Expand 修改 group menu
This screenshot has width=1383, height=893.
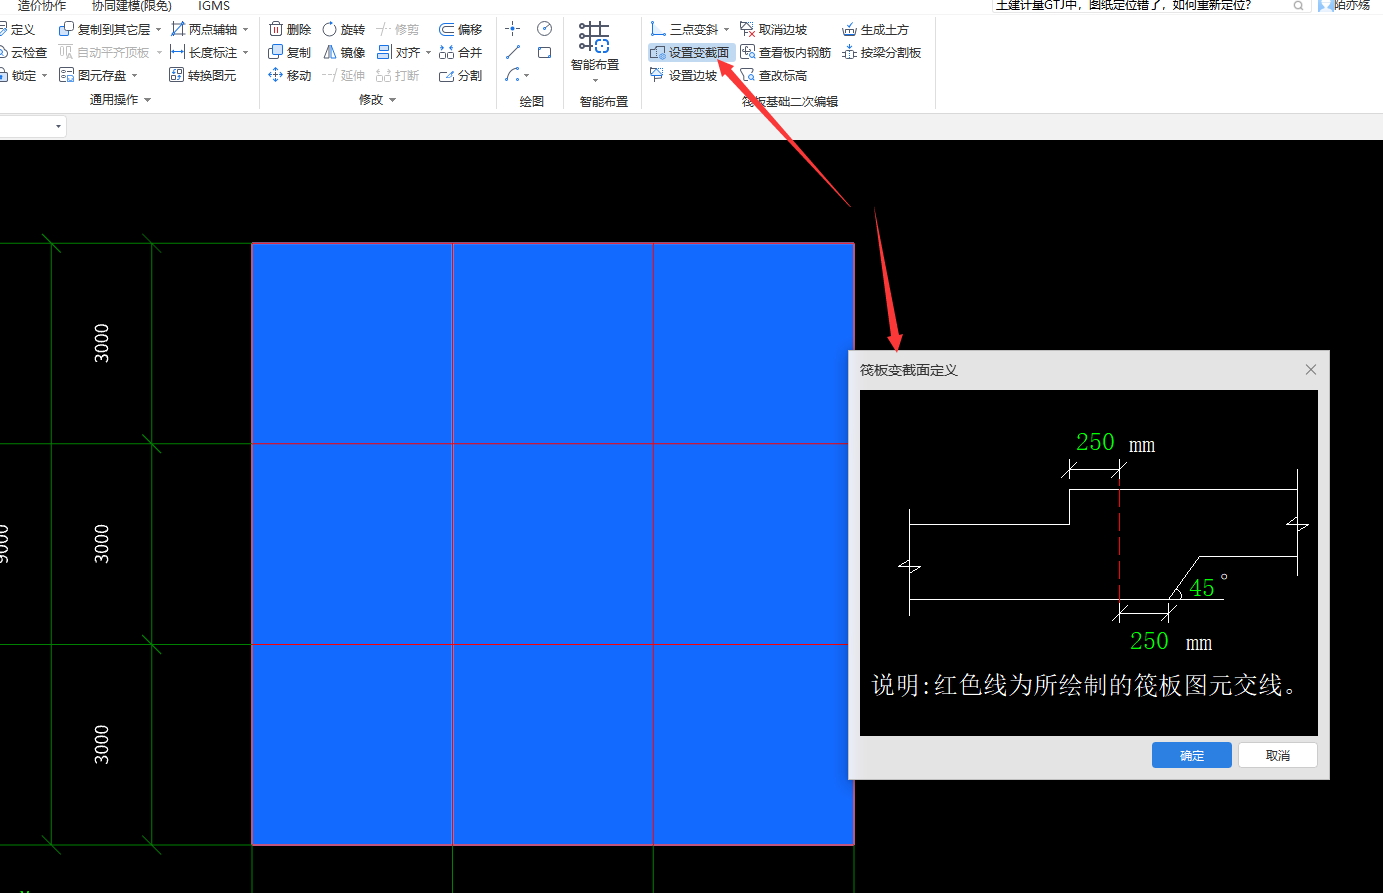(x=377, y=100)
